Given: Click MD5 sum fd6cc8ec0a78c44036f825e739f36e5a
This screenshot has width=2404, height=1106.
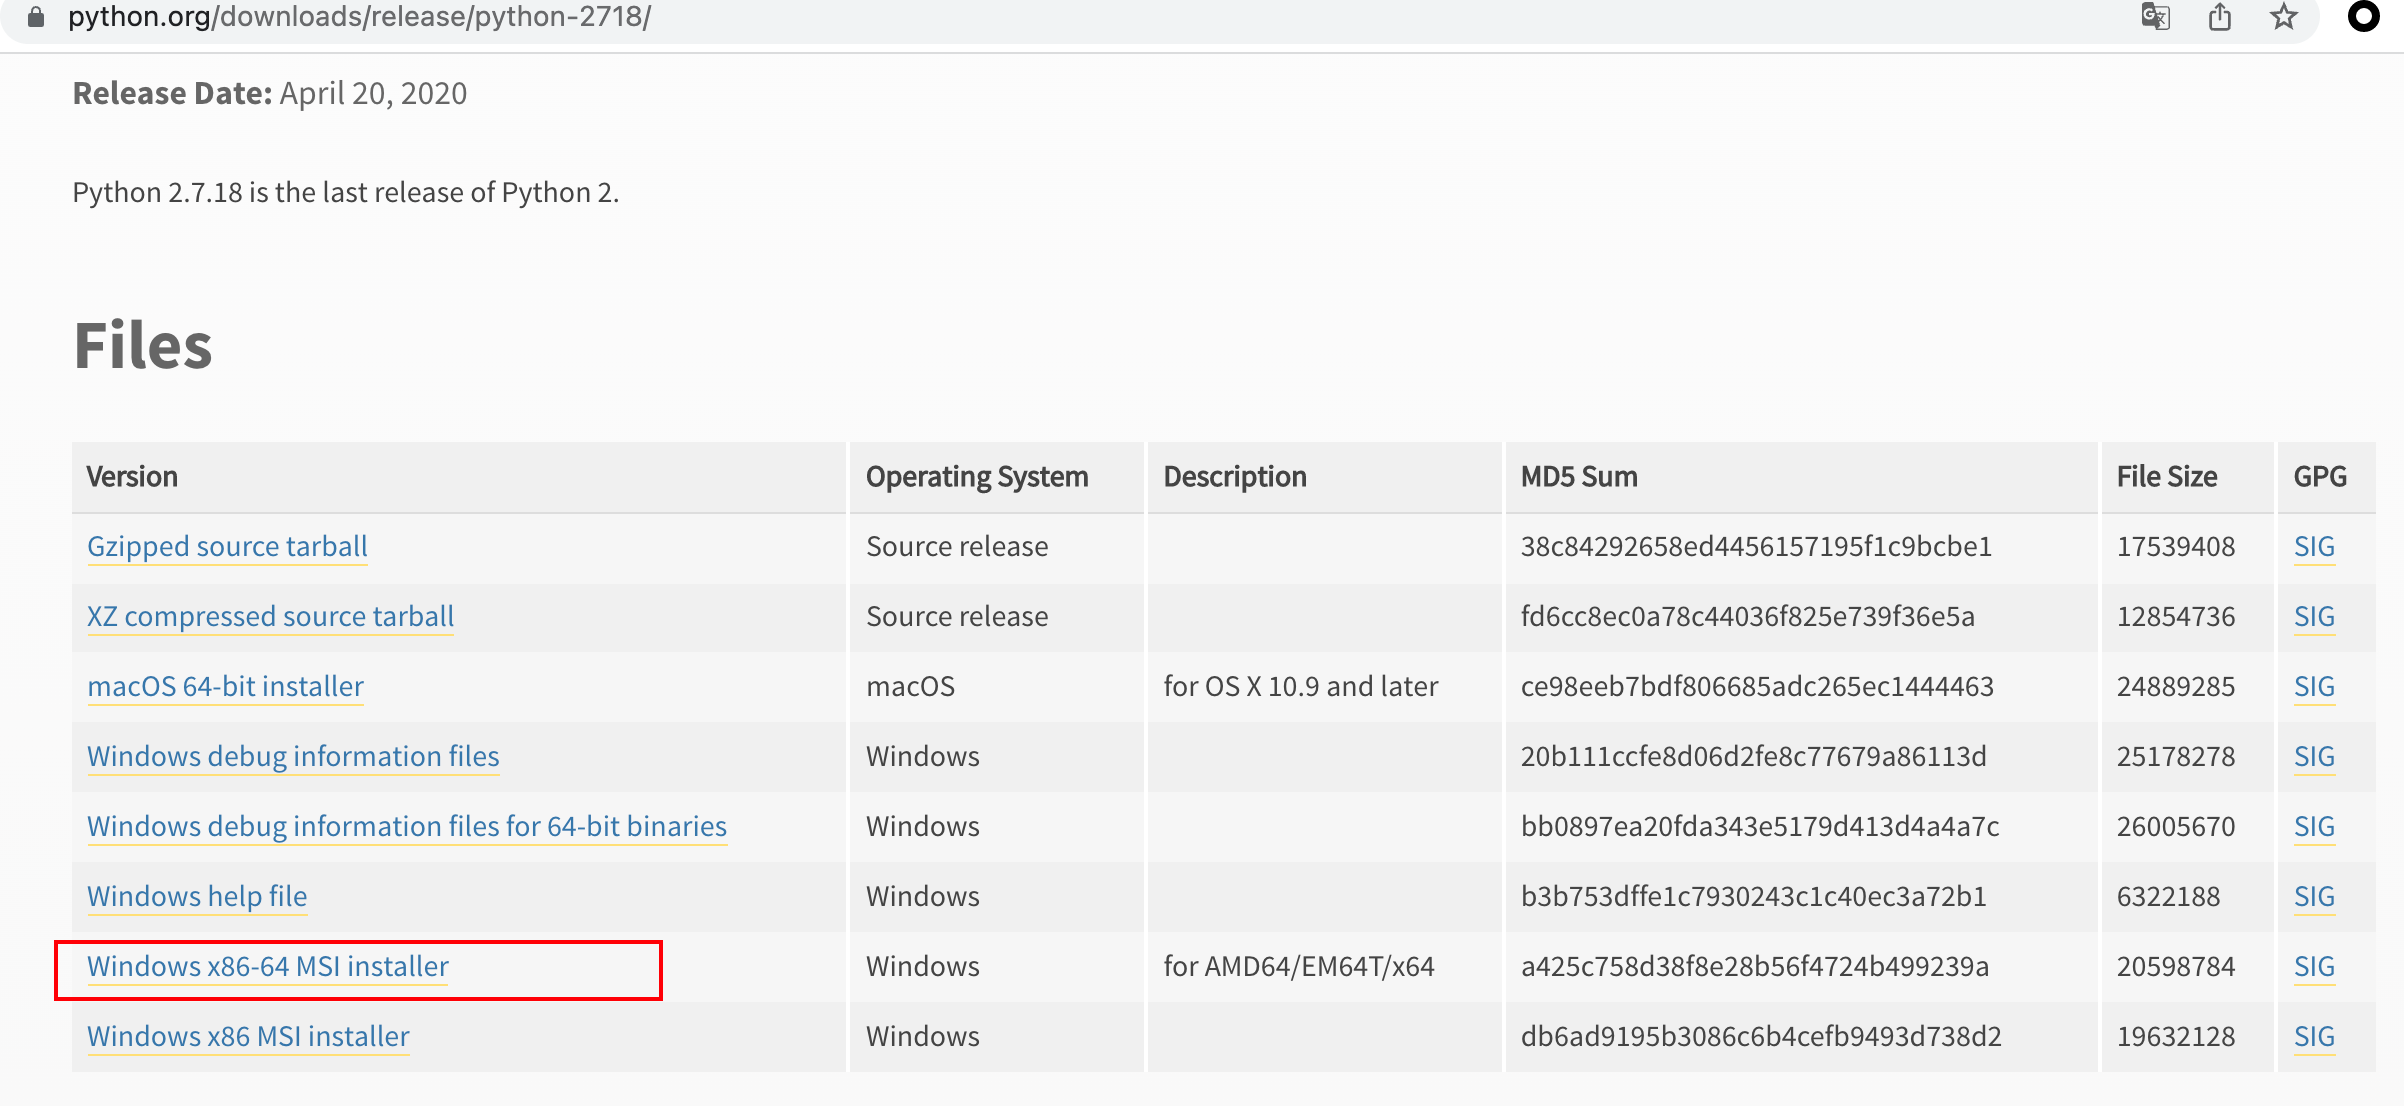Looking at the screenshot, I should click(1748, 616).
